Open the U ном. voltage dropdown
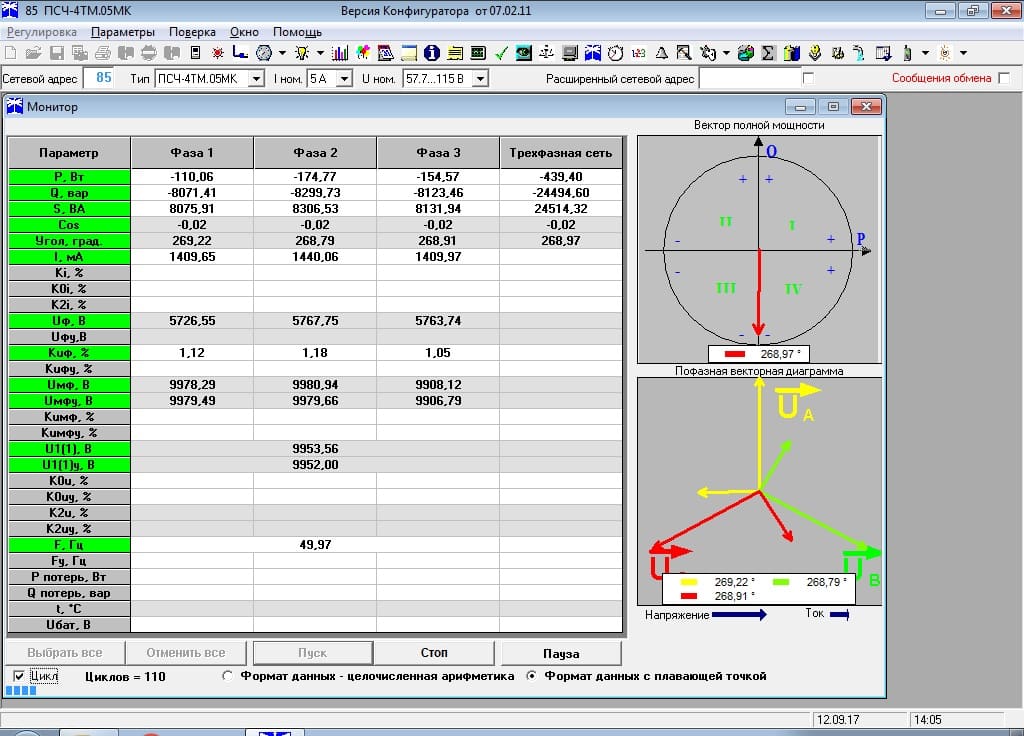 [480, 78]
